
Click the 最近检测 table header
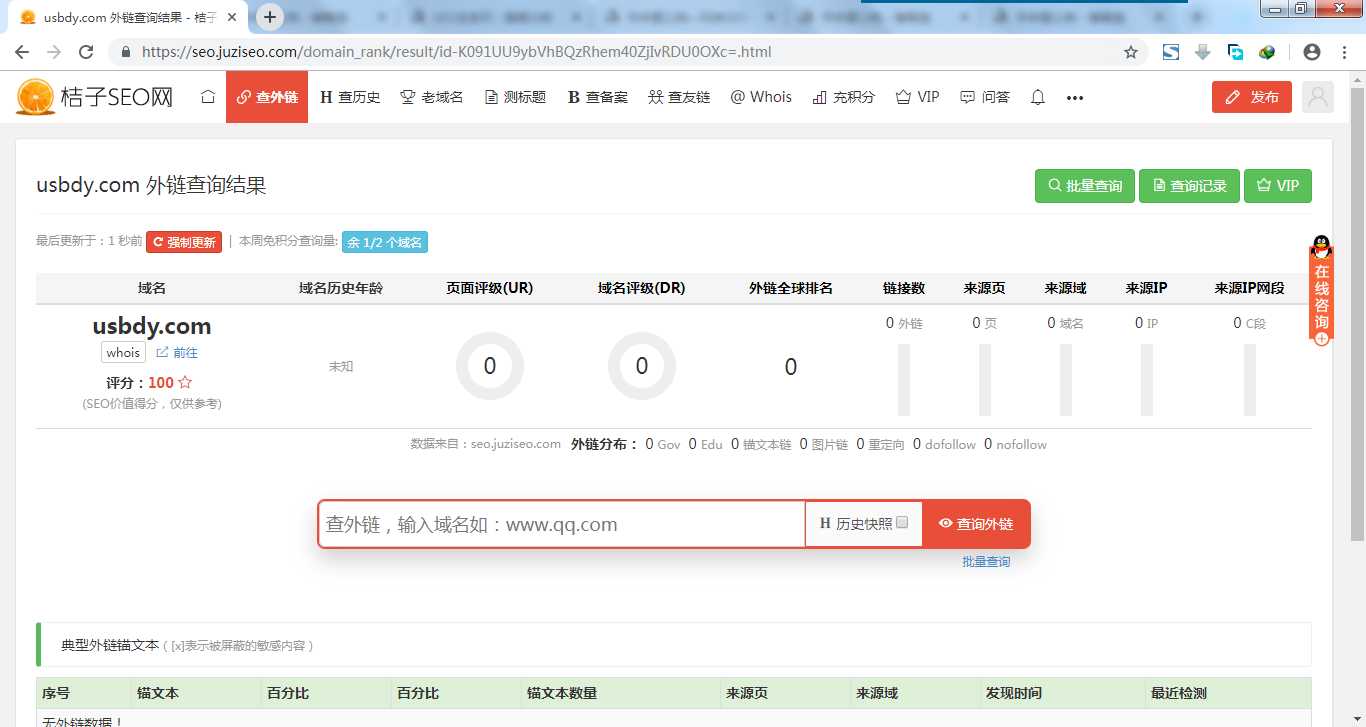[x=1179, y=693]
